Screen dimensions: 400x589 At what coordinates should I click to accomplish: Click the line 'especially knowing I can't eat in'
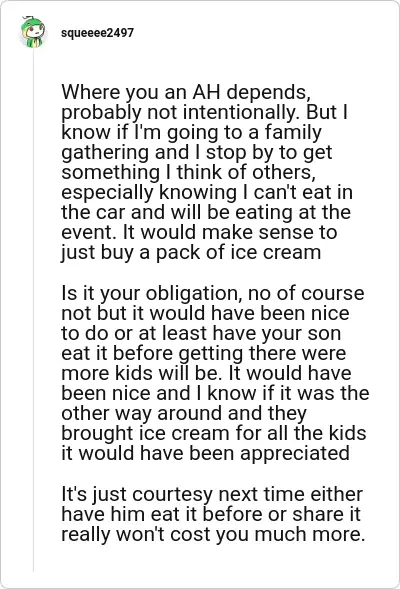[x=207, y=192]
